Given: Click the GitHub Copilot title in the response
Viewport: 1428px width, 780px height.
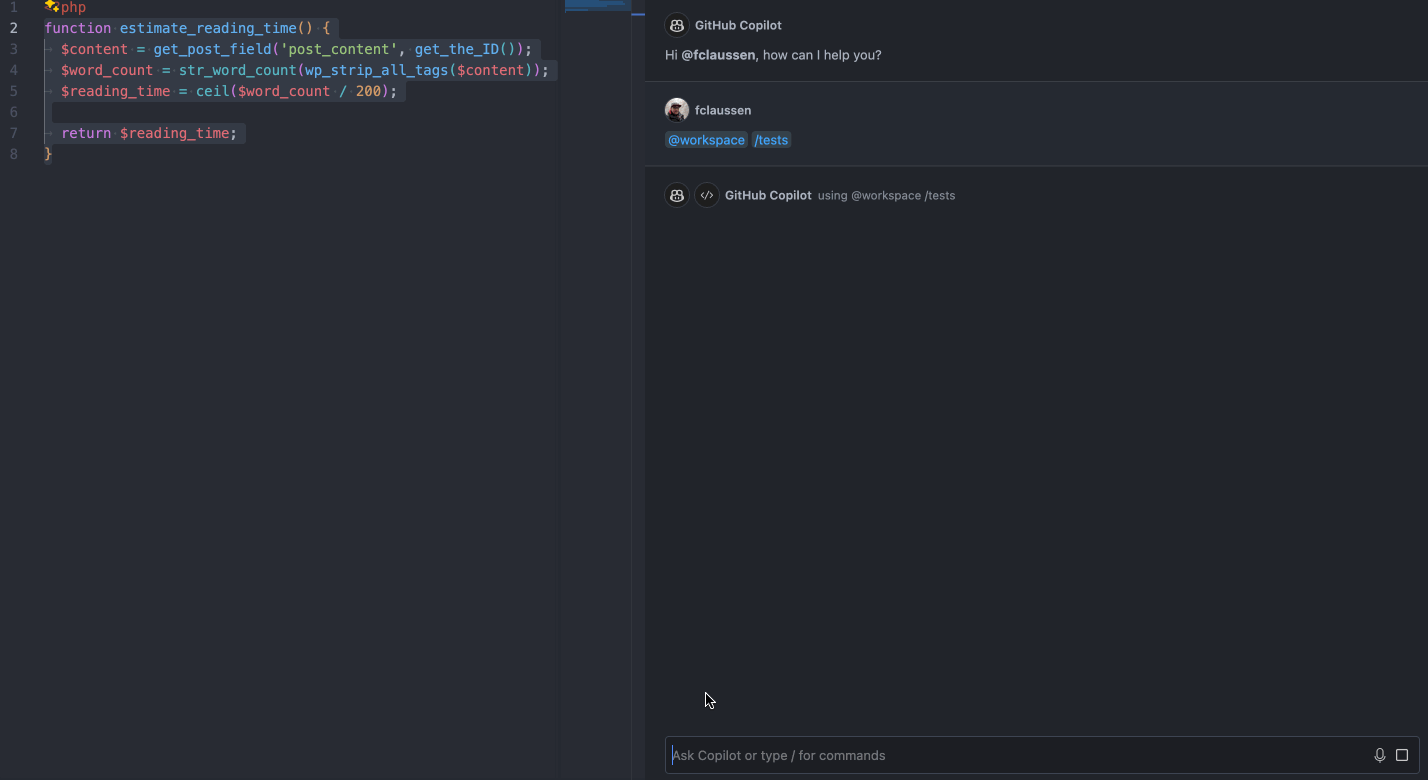Looking at the screenshot, I should [768, 195].
